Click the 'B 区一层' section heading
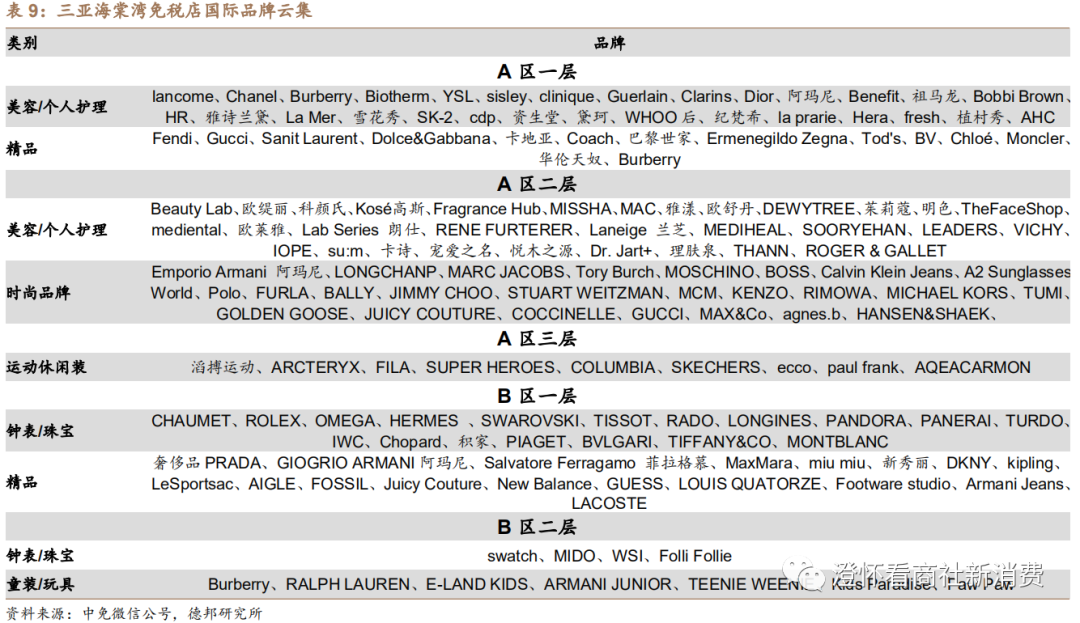 [537, 397]
